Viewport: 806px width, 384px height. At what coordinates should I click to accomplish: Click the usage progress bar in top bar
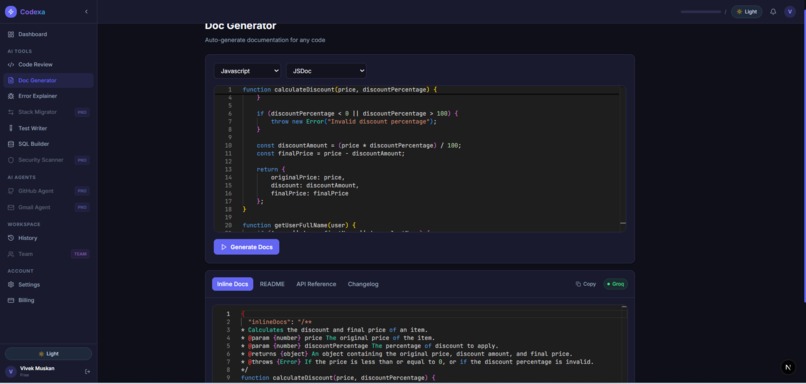(x=701, y=12)
